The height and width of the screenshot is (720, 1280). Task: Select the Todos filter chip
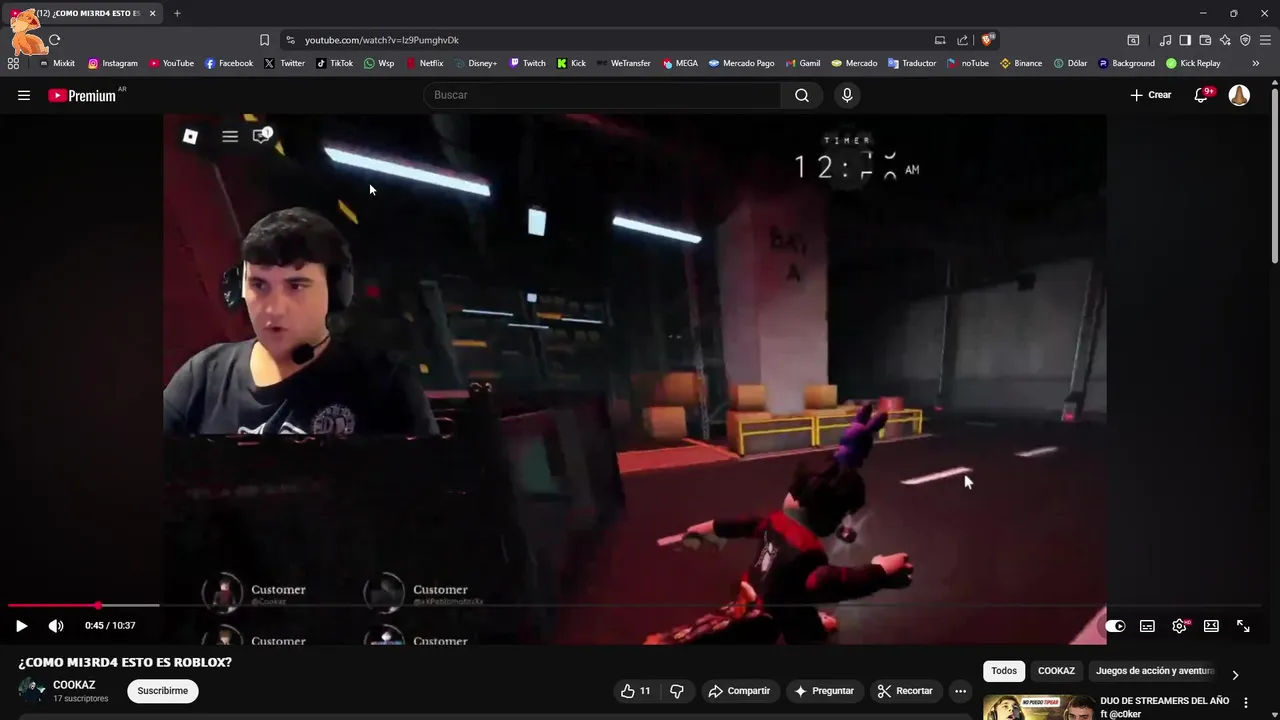[1004, 671]
